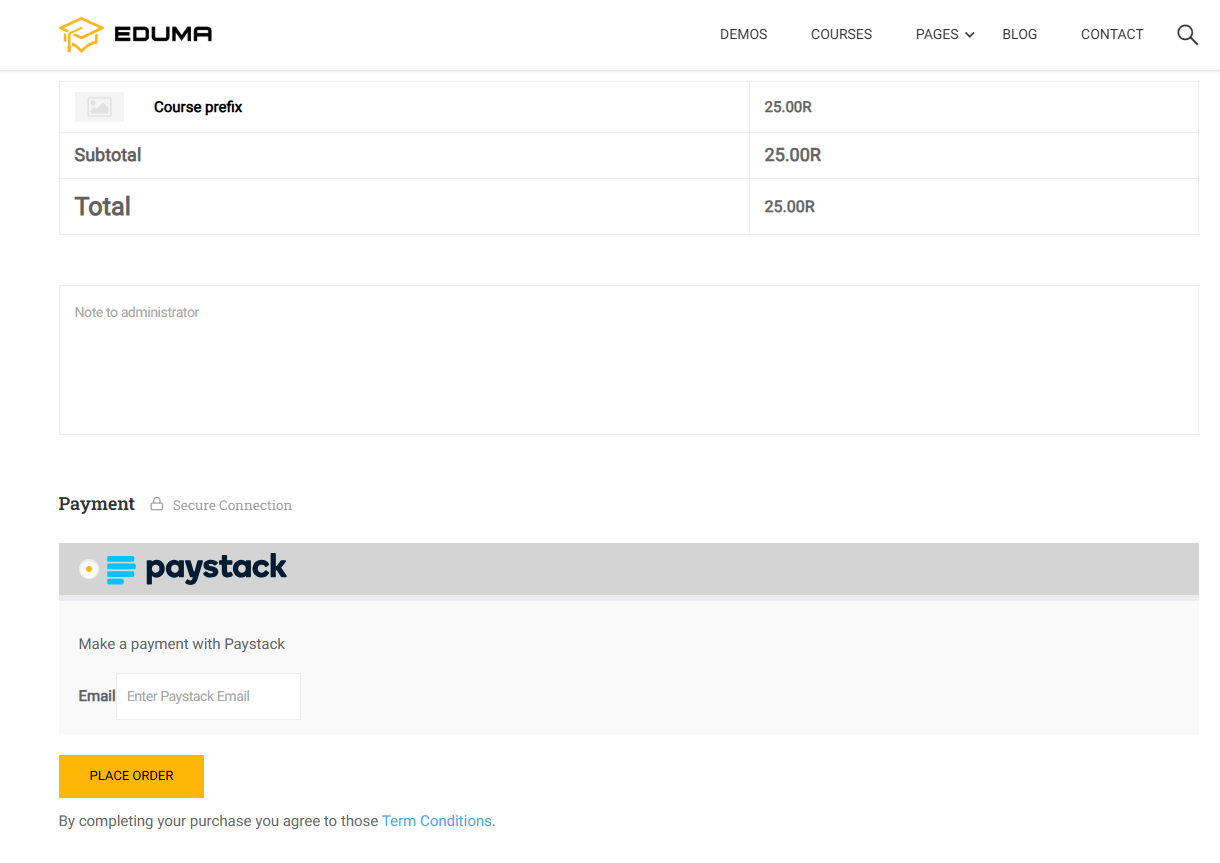Viewport: 1220px width, 863px height.
Task: Click the Payment heading
Action: pos(97,504)
